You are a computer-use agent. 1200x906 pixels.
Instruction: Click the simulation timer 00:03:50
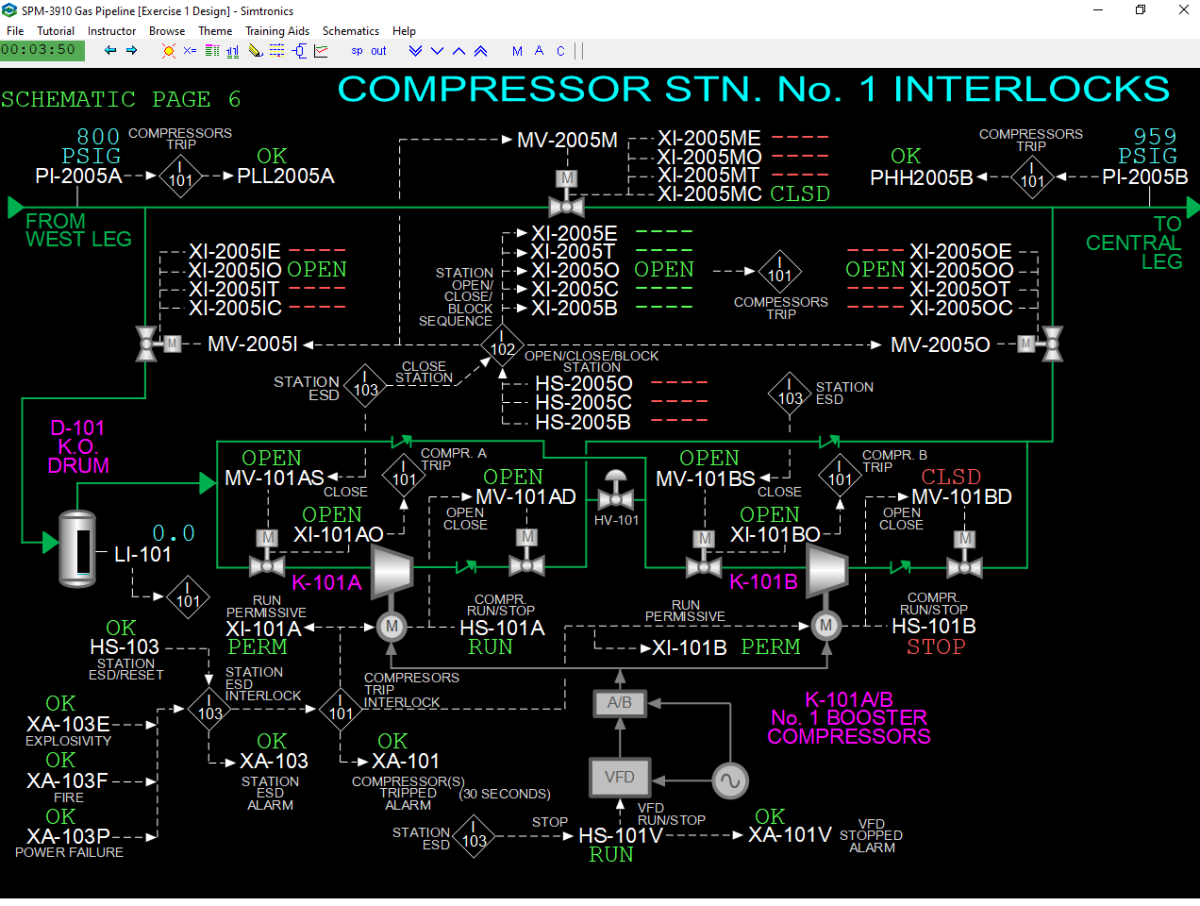[x=43, y=50]
